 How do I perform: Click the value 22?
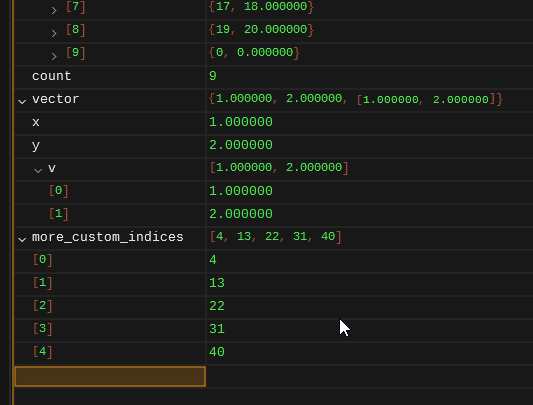pos(217,306)
